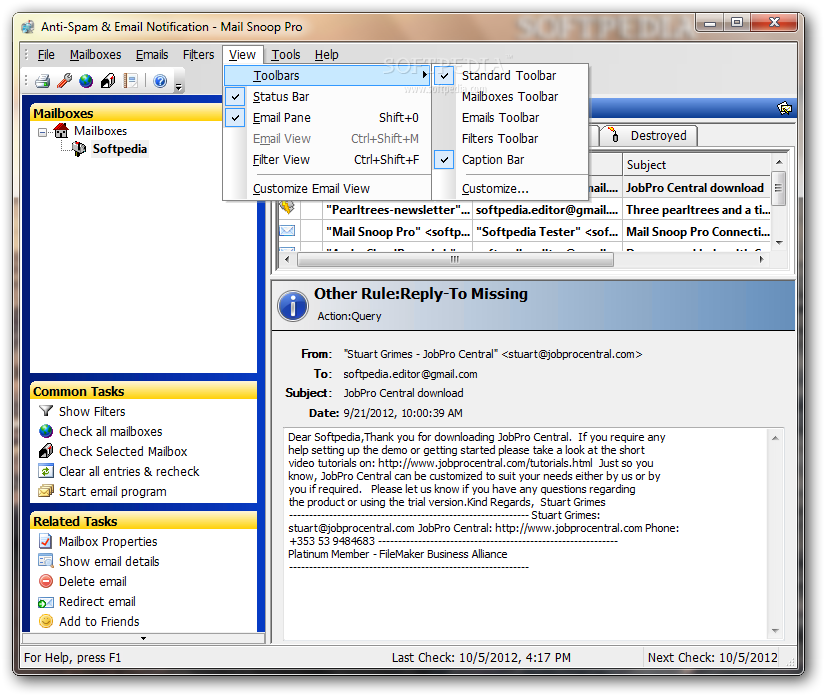Click the Softpedia mailbox icon in tree
Viewport: 825px width, 696px height.
coord(79,149)
